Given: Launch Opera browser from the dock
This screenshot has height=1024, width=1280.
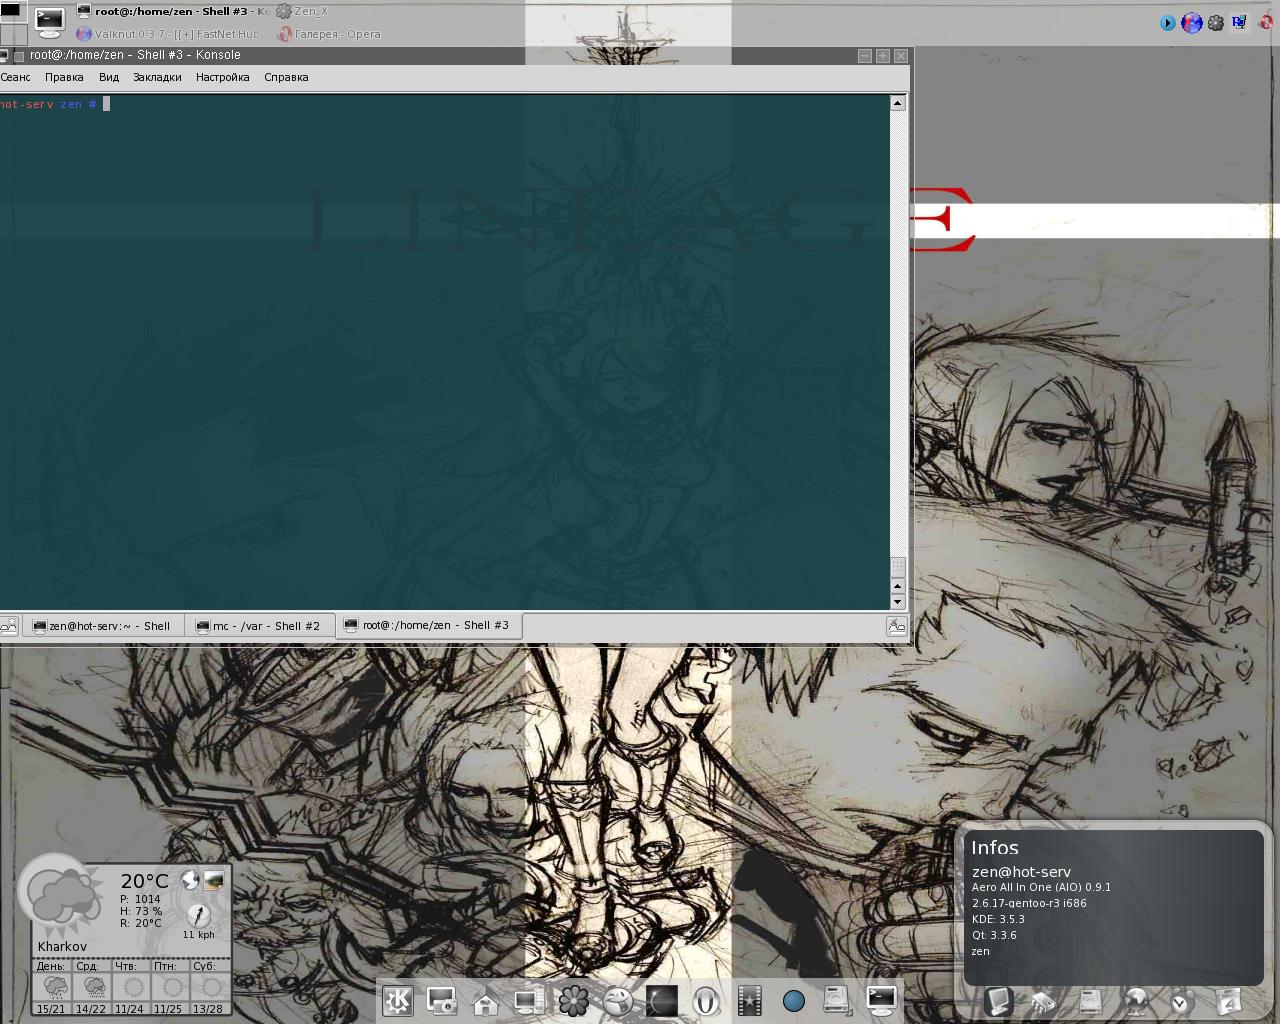Looking at the screenshot, I should point(706,1000).
